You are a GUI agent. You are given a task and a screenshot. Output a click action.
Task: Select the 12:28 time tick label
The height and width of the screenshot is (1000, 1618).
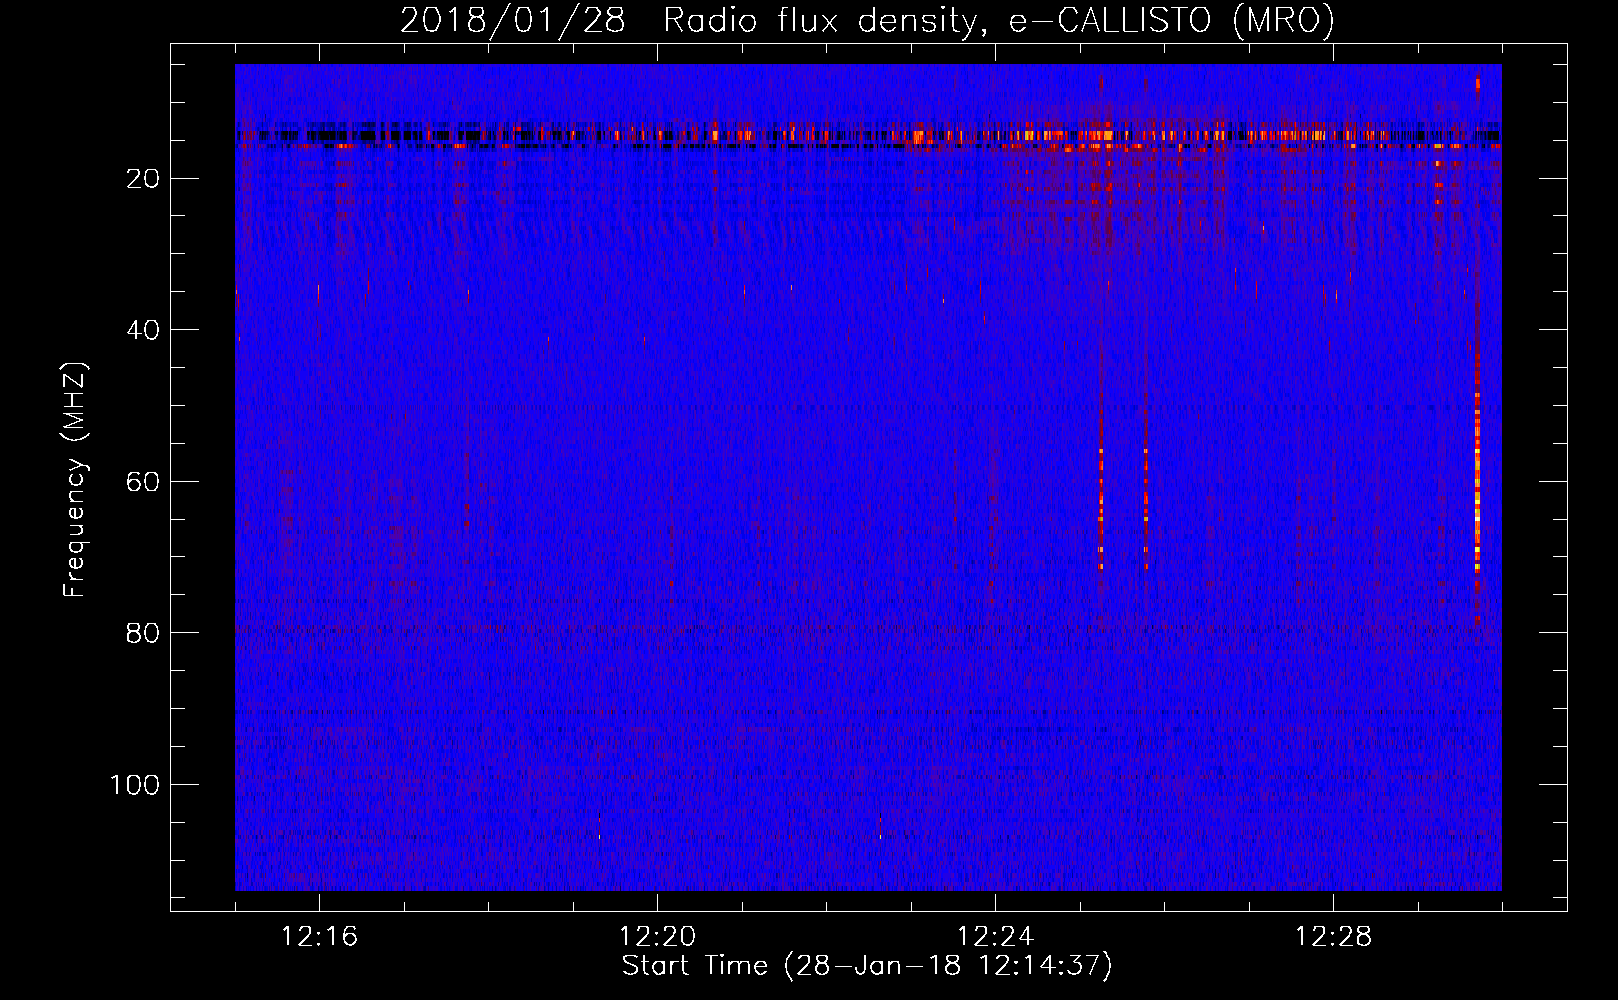[x=1333, y=937]
